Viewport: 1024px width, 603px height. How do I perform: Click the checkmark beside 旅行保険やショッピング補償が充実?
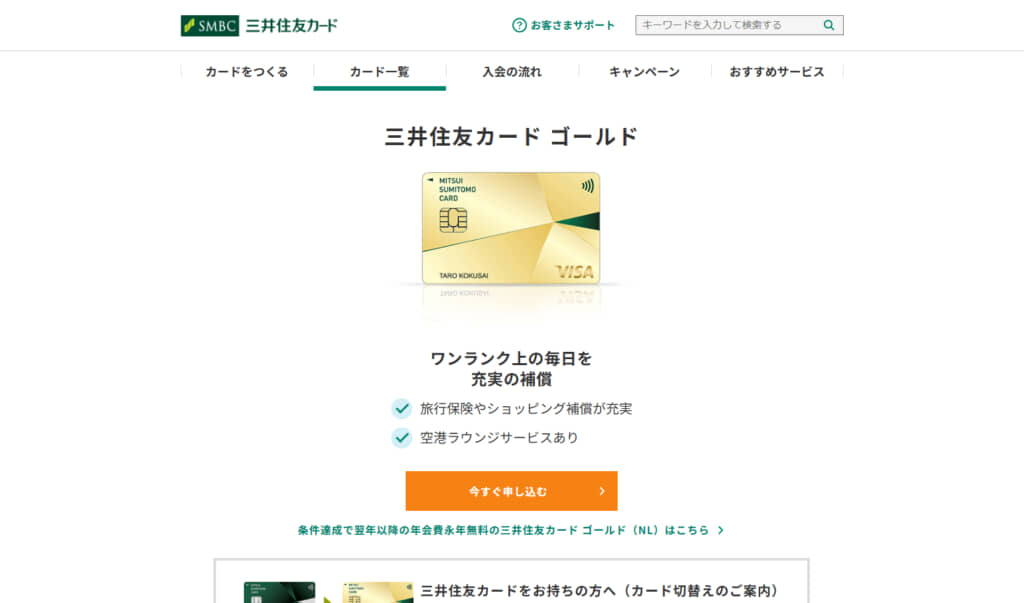pyautogui.click(x=402, y=409)
